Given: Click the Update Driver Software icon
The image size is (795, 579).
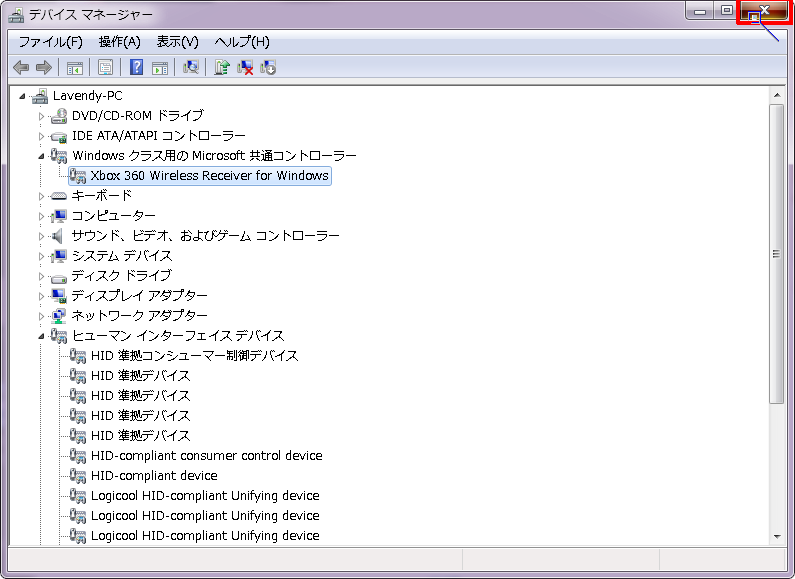Looking at the screenshot, I should coord(222,67).
